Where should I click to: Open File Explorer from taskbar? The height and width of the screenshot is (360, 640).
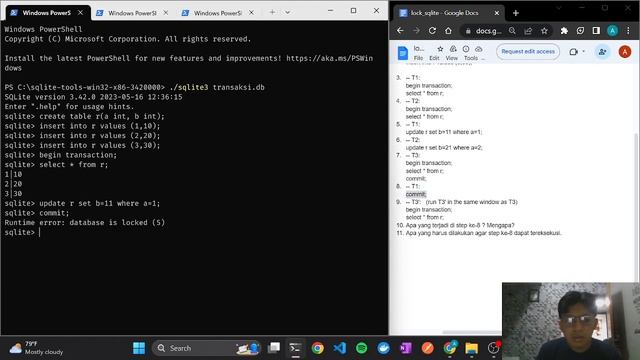pyautogui.click(x=471, y=348)
